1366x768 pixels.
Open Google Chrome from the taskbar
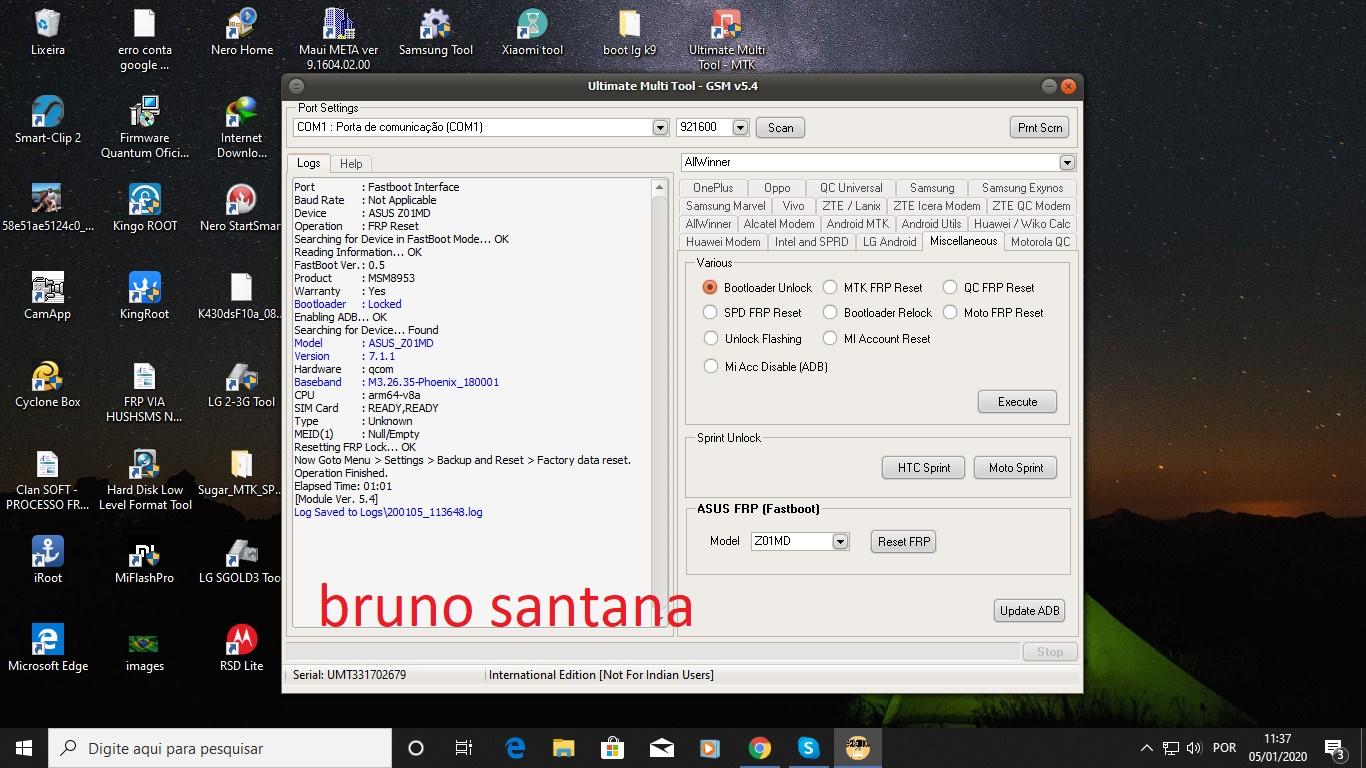pyautogui.click(x=760, y=748)
